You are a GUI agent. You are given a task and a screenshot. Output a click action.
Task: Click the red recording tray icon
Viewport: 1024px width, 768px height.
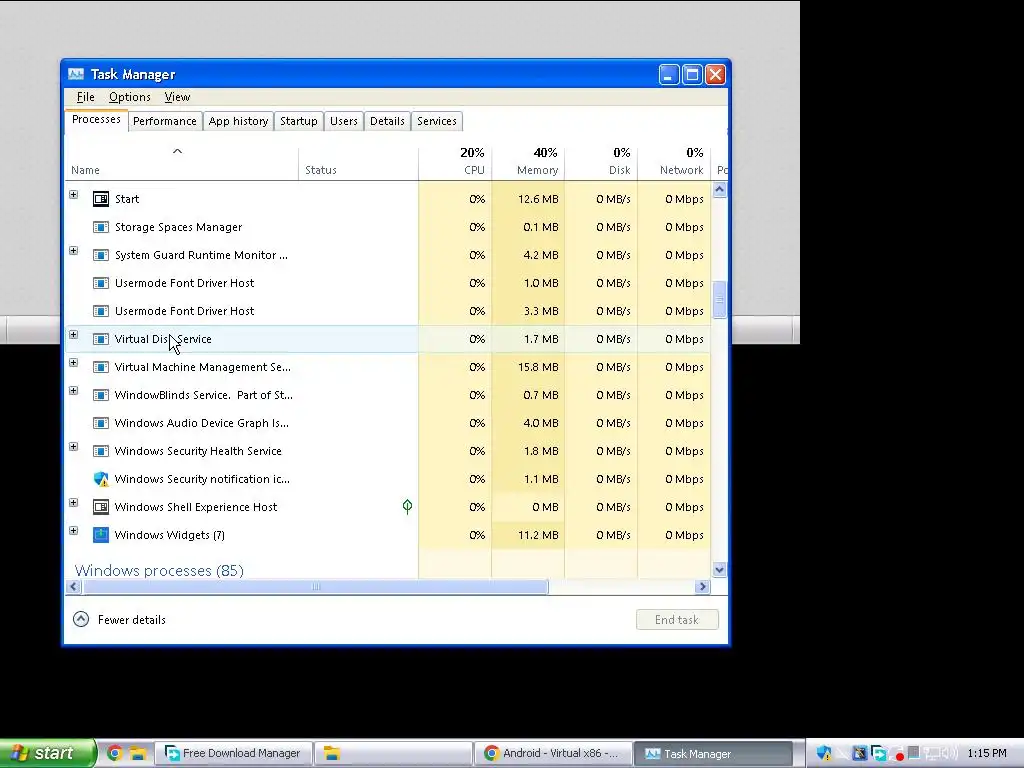[x=897, y=754]
